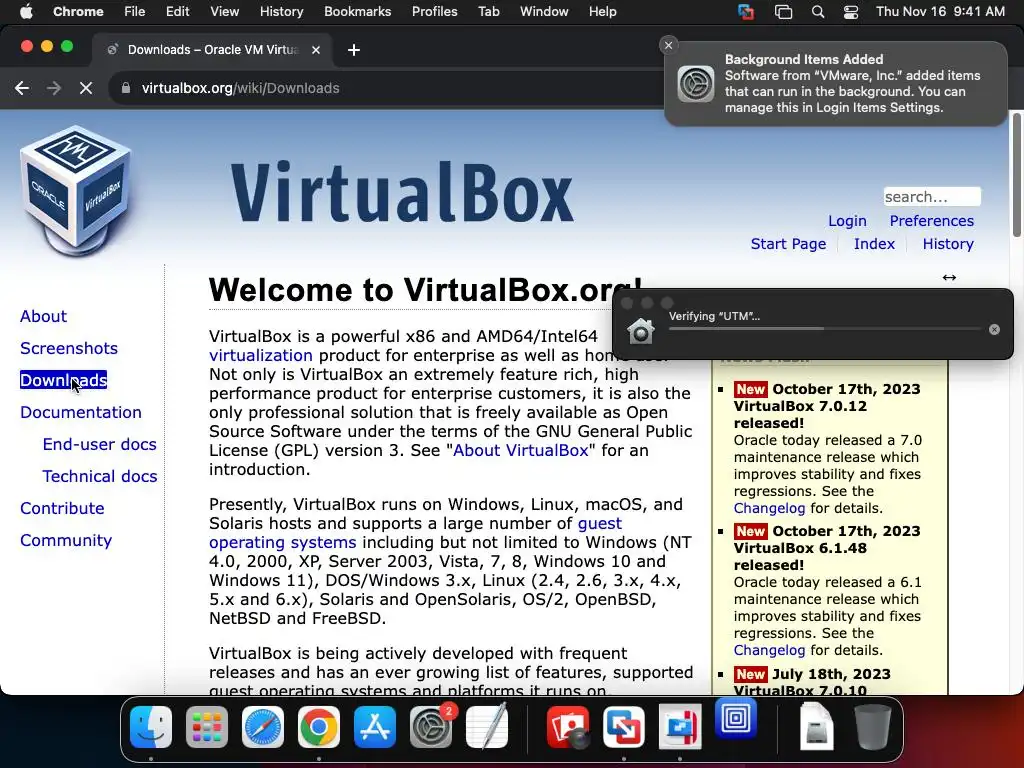Close the Downloads – Oracle VM tab
1024x768 pixels.
(x=315, y=50)
